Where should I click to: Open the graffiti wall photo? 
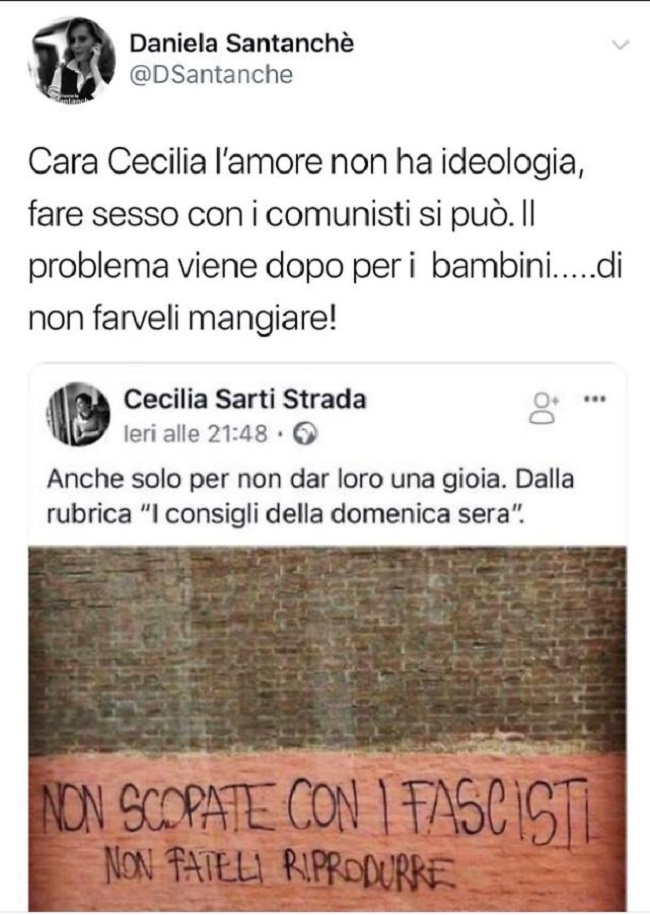tap(327, 728)
